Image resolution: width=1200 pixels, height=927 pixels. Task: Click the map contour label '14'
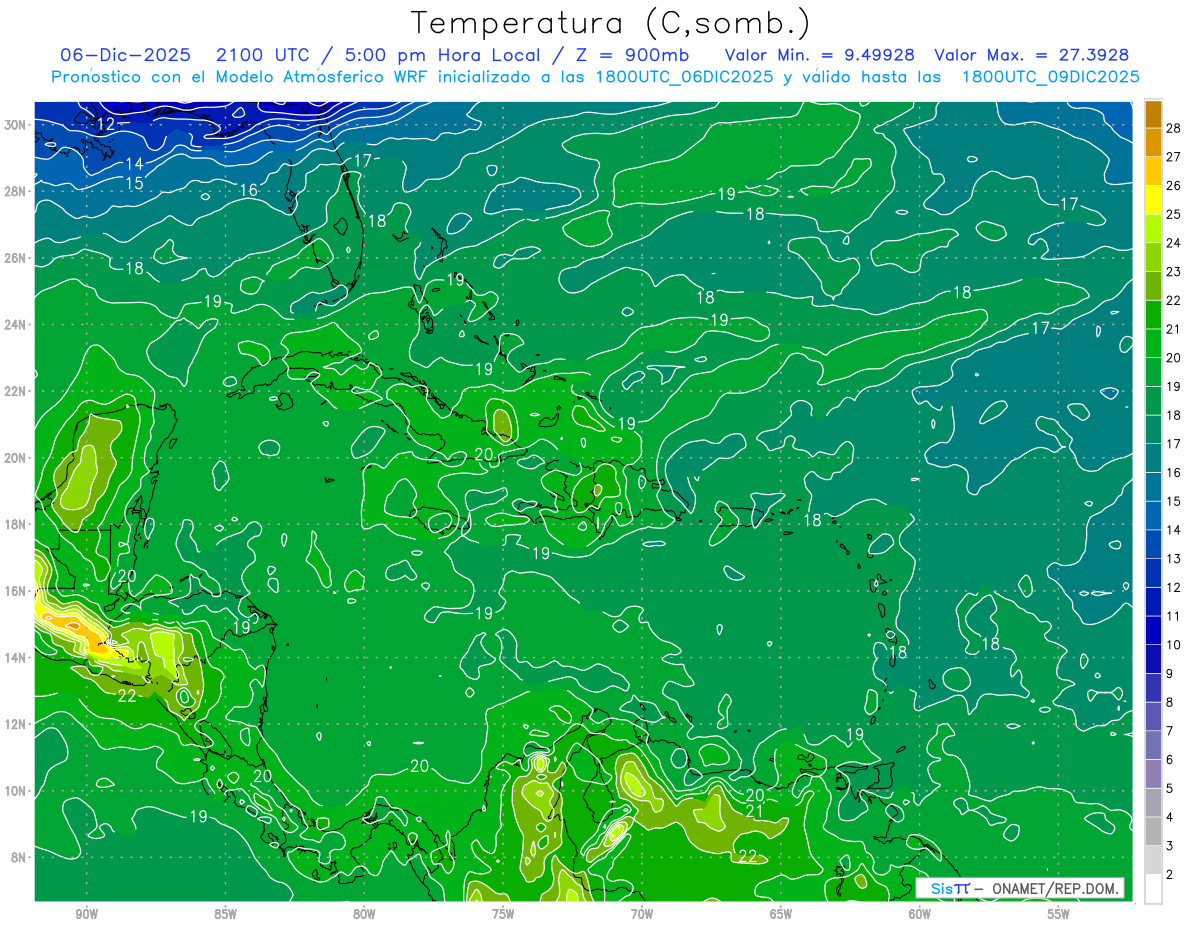tap(134, 163)
